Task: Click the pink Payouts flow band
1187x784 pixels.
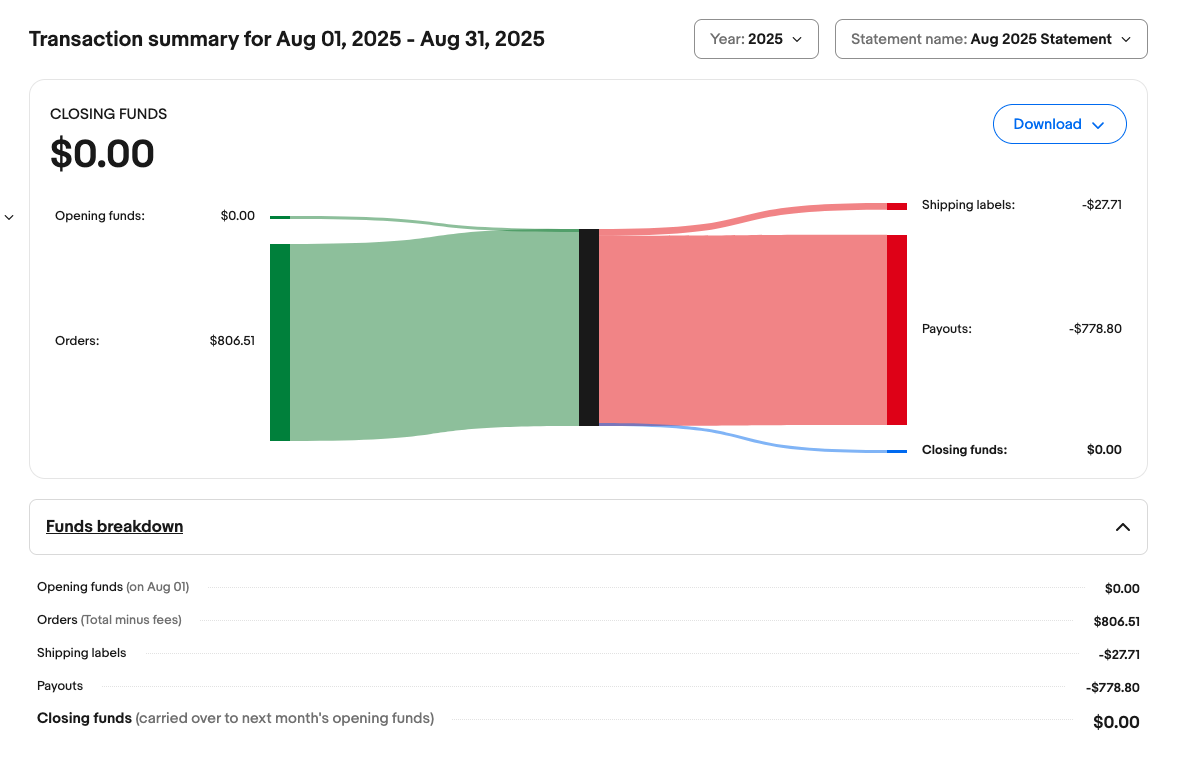Action: point(740,330)
